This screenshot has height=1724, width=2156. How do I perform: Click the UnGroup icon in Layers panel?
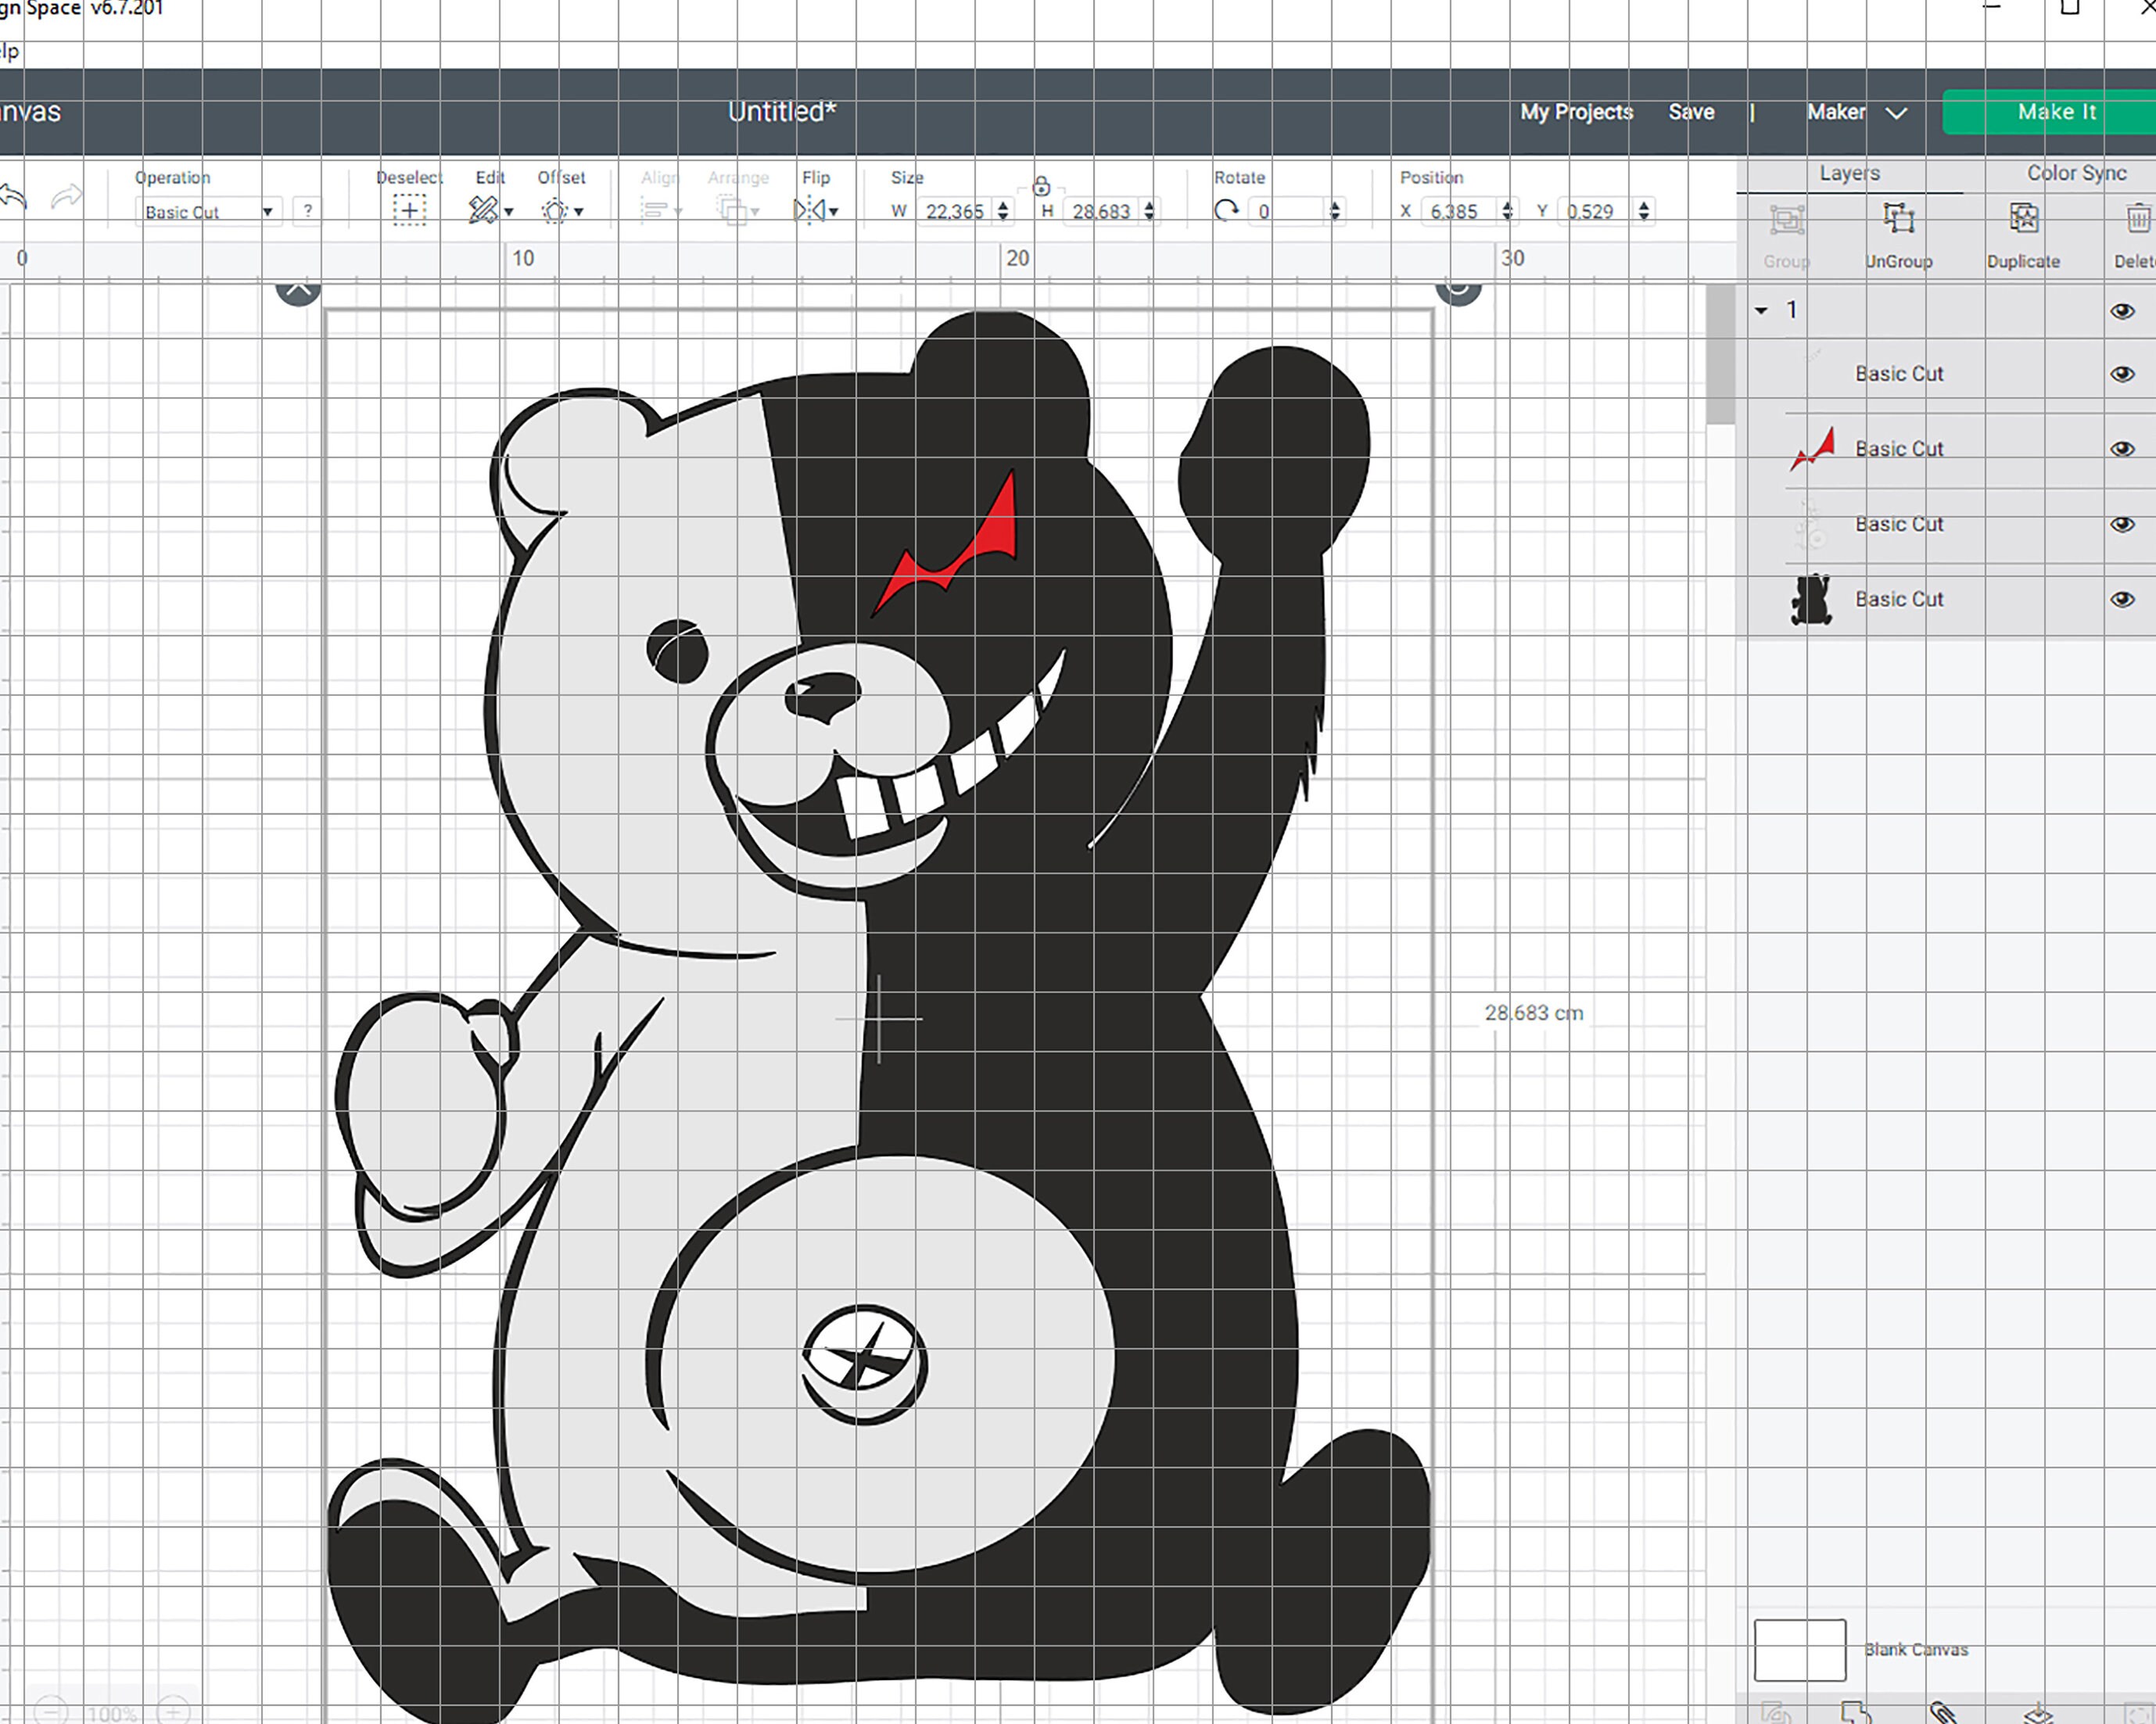tap(1898, 218)
